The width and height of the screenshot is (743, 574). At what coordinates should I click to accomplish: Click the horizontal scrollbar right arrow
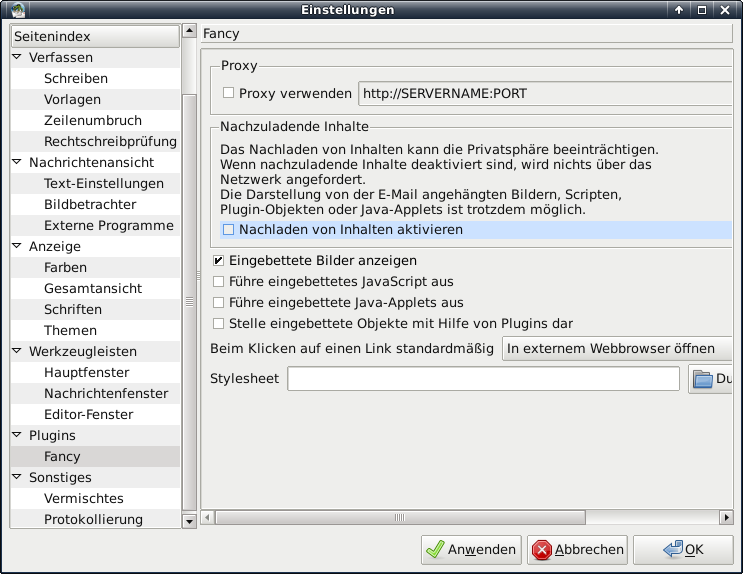click(726, 518)
